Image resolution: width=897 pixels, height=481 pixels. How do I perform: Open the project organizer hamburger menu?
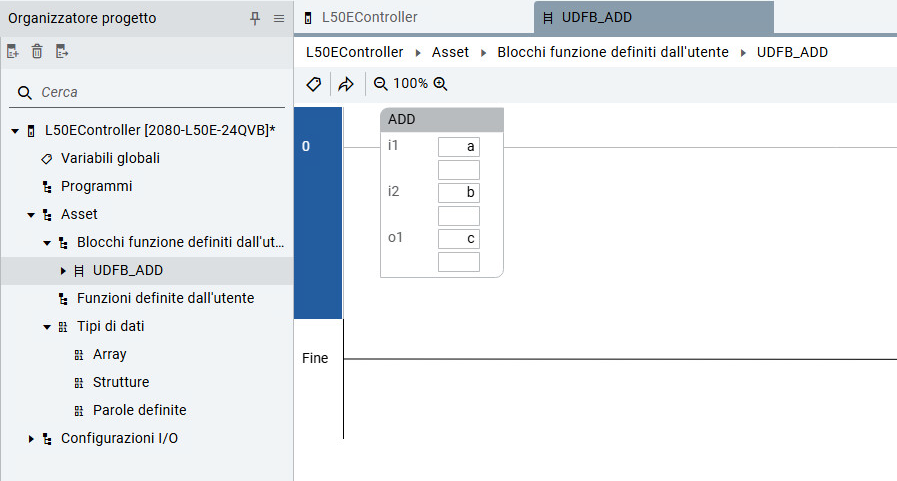point(279,18)
